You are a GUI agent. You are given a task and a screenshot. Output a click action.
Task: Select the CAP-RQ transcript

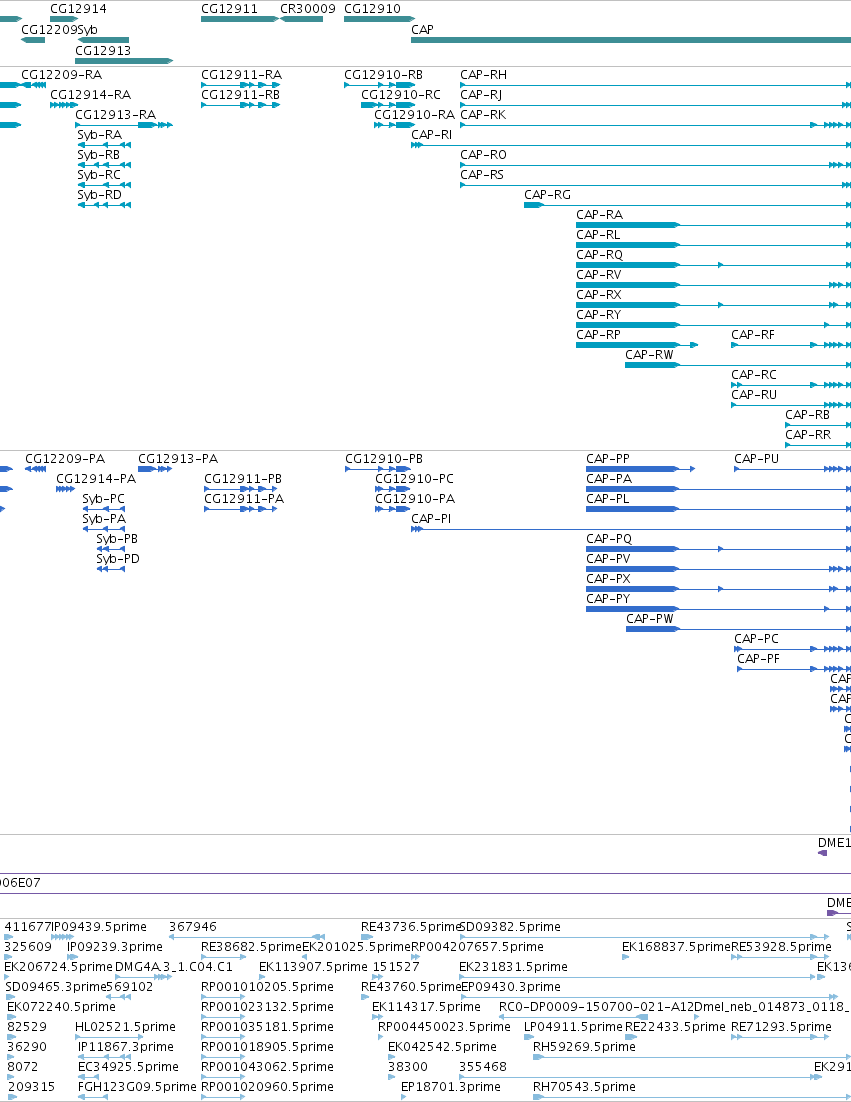click(x=599, y=254)
